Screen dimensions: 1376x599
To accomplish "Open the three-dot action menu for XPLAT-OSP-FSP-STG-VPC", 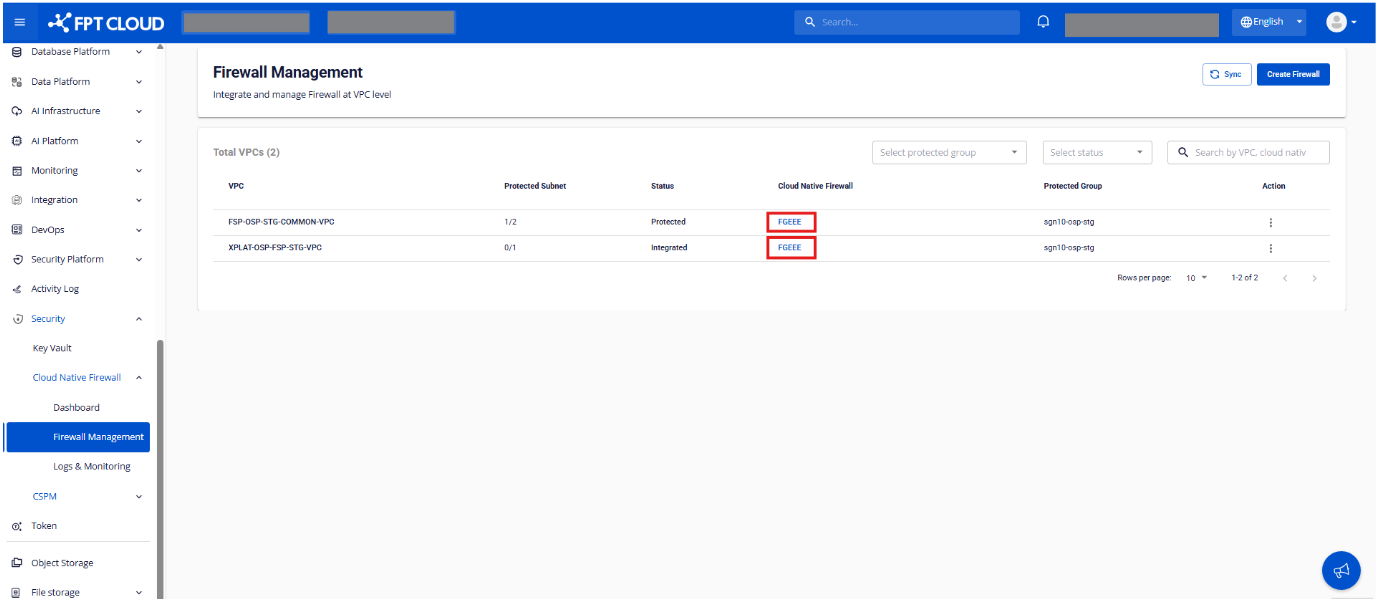I will tap(1270, 248).
